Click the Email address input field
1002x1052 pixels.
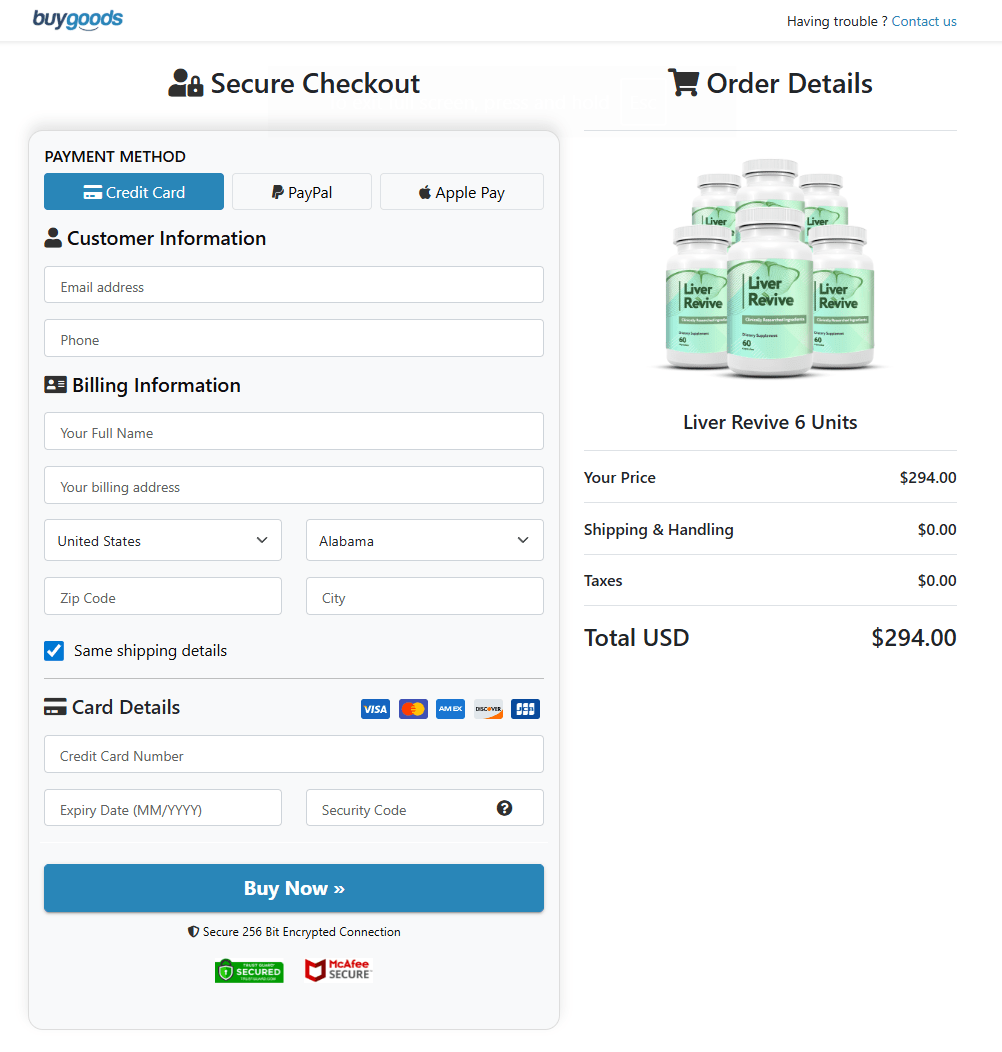pos(293,284)
